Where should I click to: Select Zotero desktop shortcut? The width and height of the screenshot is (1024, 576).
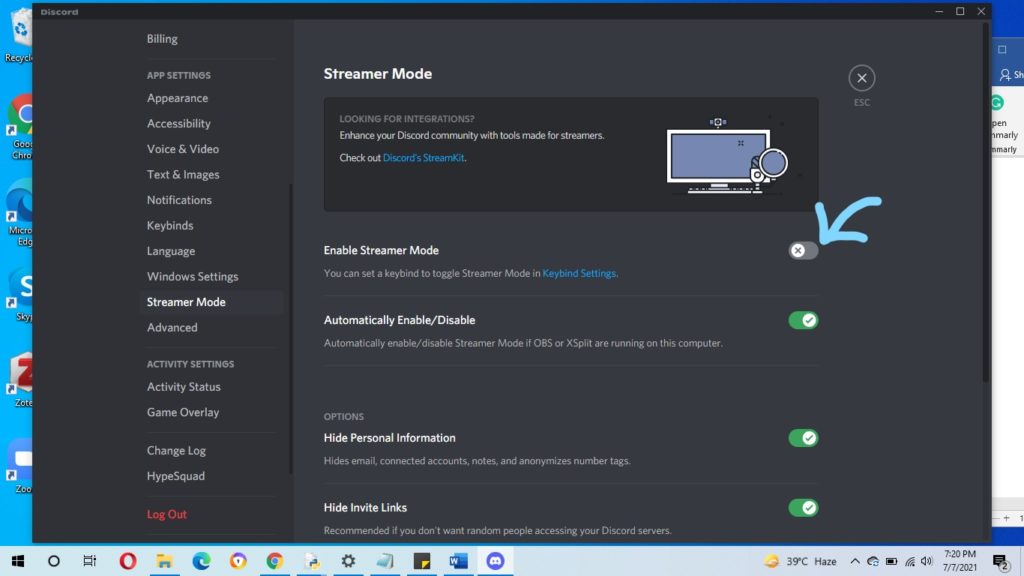(x=22, y=380)
